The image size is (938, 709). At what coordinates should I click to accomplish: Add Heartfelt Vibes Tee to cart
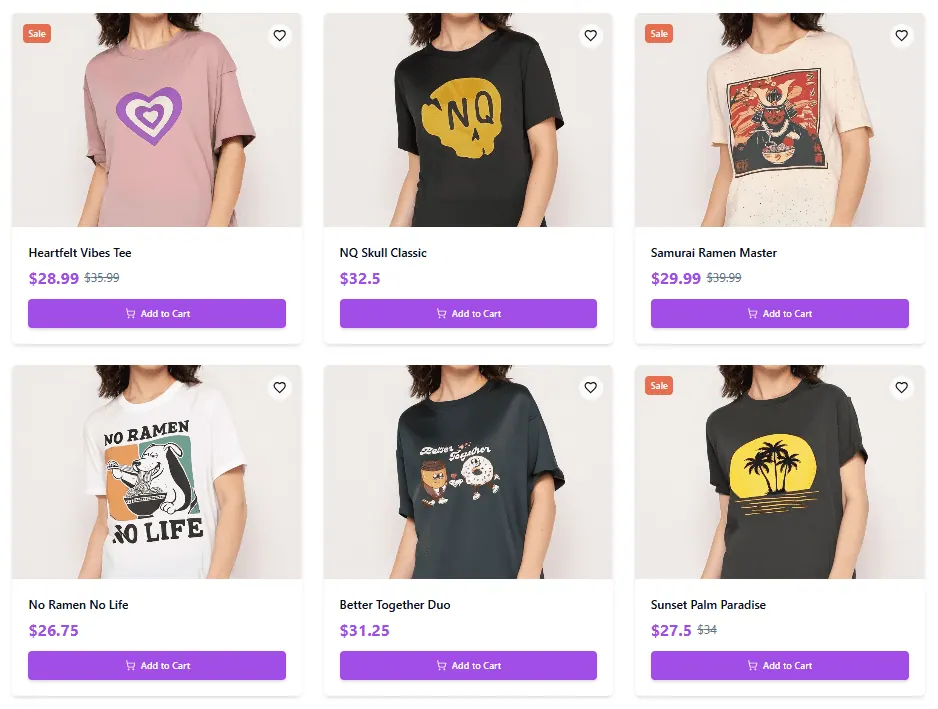click(x=157, y=314)
